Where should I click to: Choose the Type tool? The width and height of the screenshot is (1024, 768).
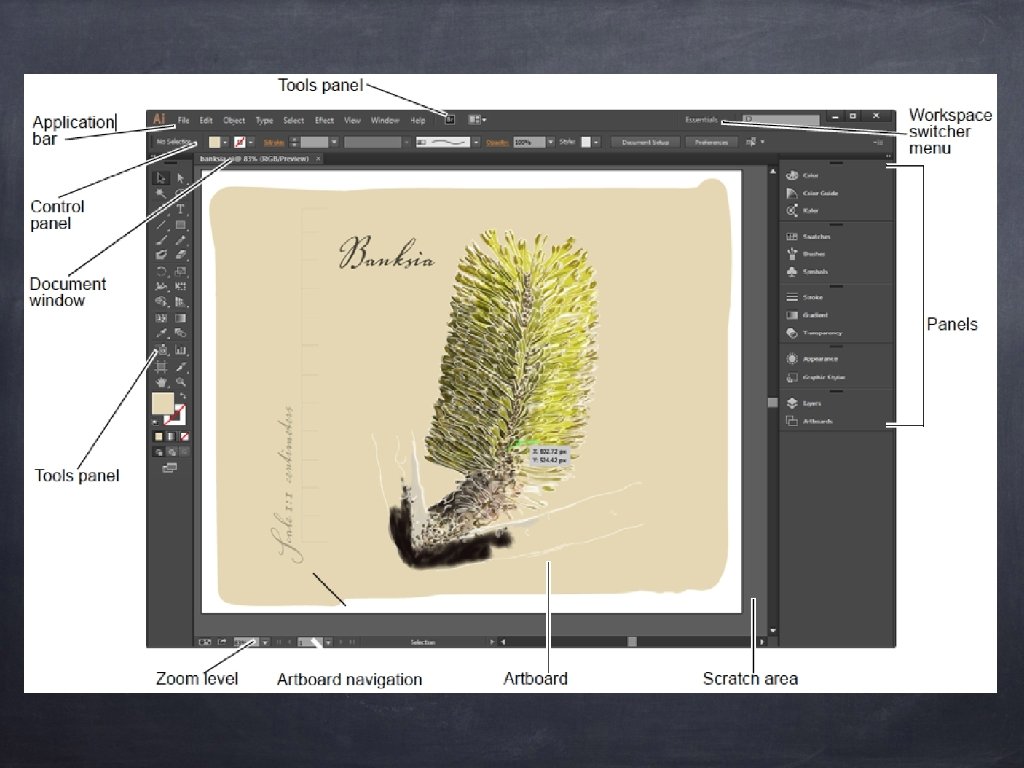(x=181, y=208)
